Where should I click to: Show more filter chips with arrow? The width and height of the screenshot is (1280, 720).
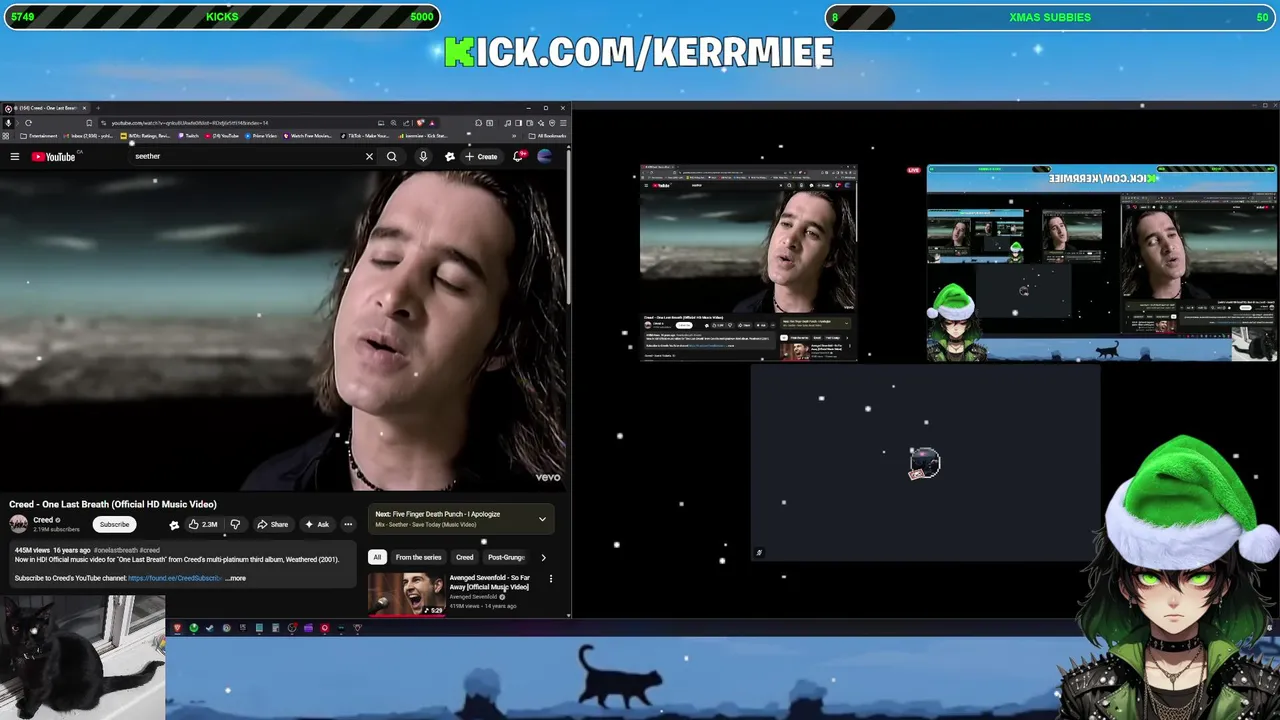pyautogui.click(x=543, y=557)
